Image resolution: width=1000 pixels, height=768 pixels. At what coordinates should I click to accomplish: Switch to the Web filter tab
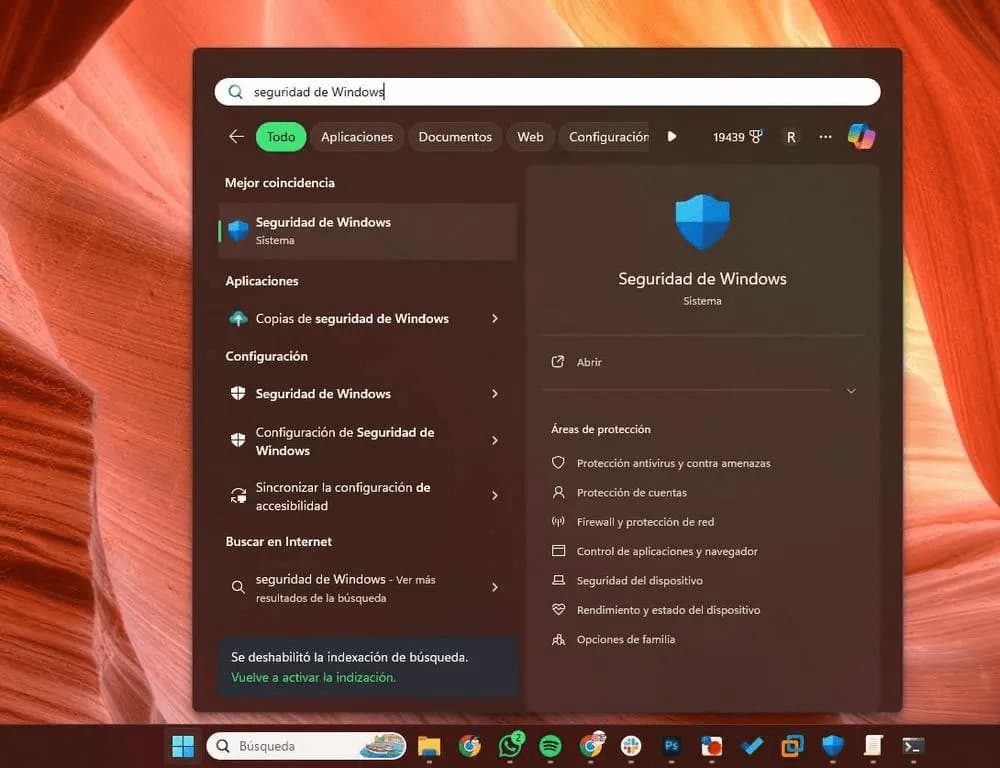531,137
